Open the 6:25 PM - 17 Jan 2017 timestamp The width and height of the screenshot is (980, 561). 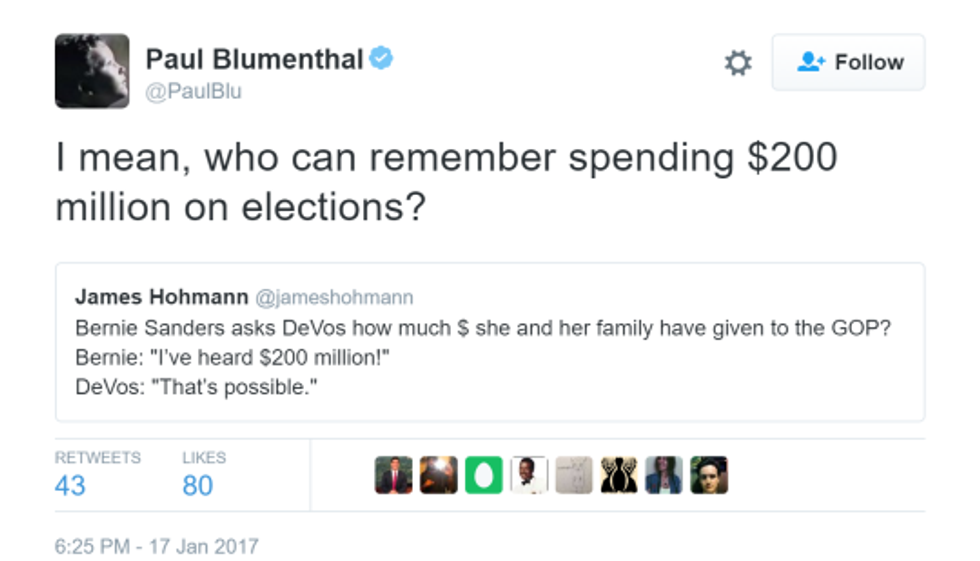point(156,546)
